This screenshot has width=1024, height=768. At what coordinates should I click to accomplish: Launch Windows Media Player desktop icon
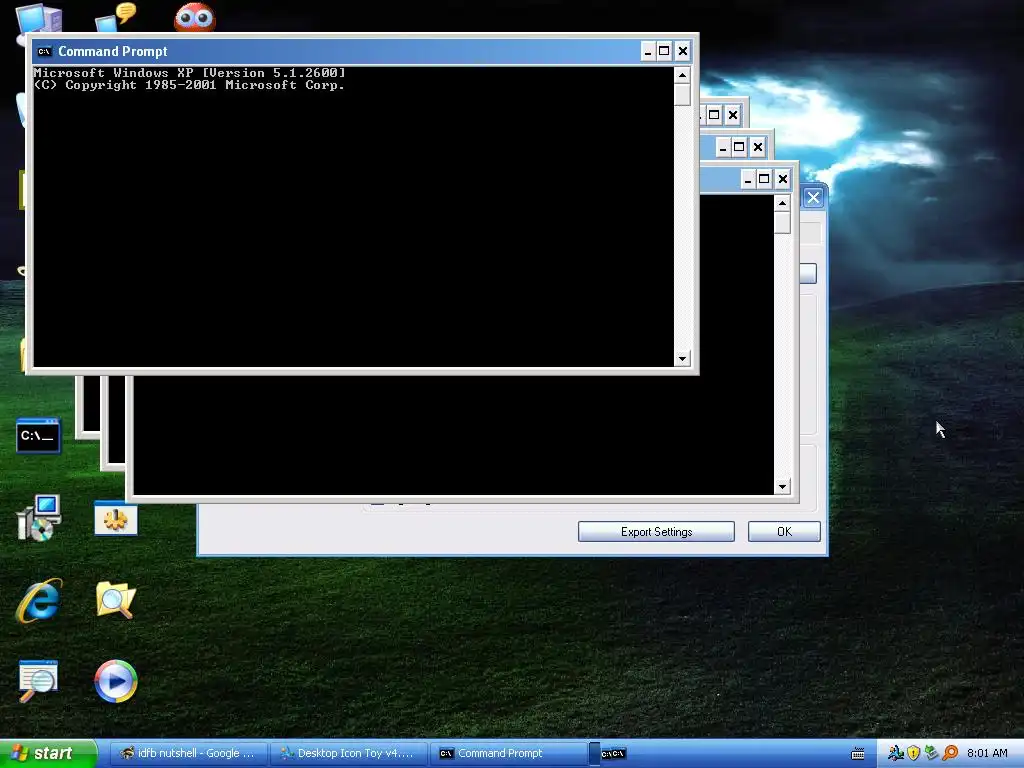[x=116, y=681]
